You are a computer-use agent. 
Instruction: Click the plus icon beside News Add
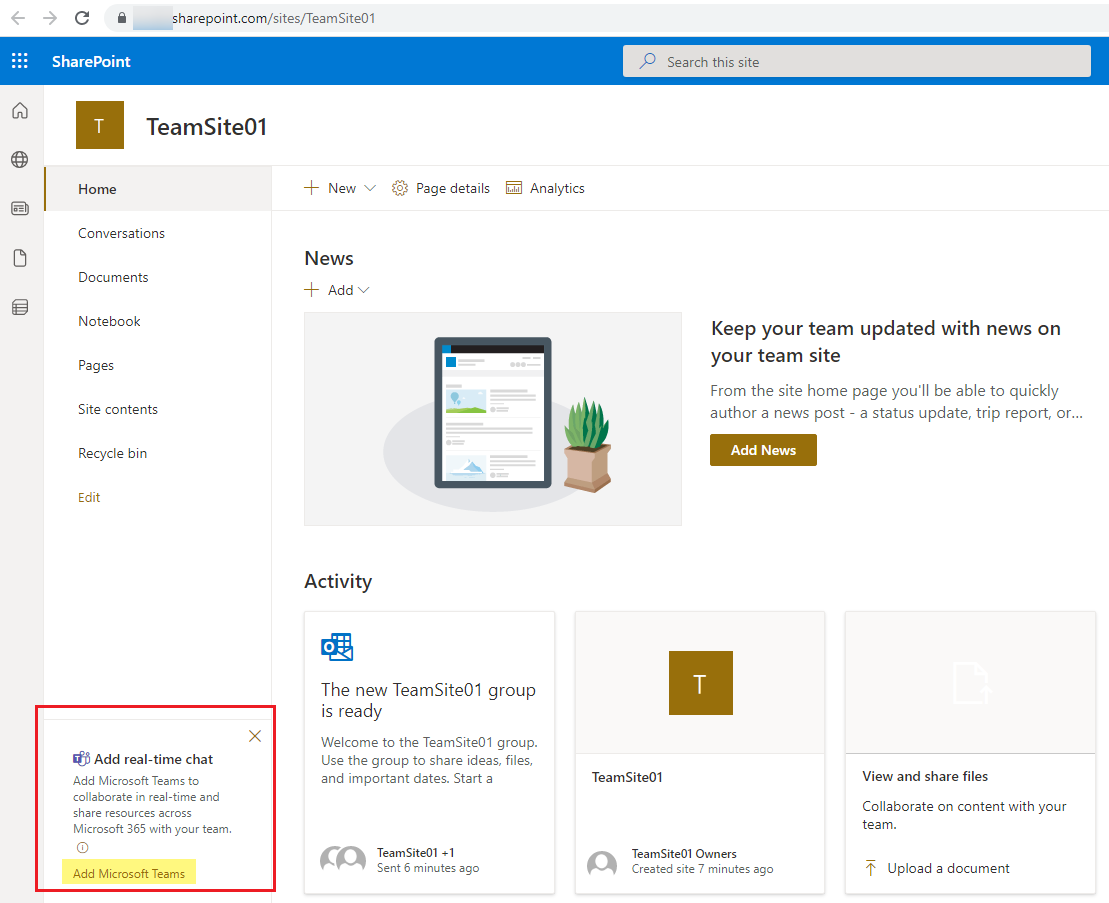[x=311, y=289]
